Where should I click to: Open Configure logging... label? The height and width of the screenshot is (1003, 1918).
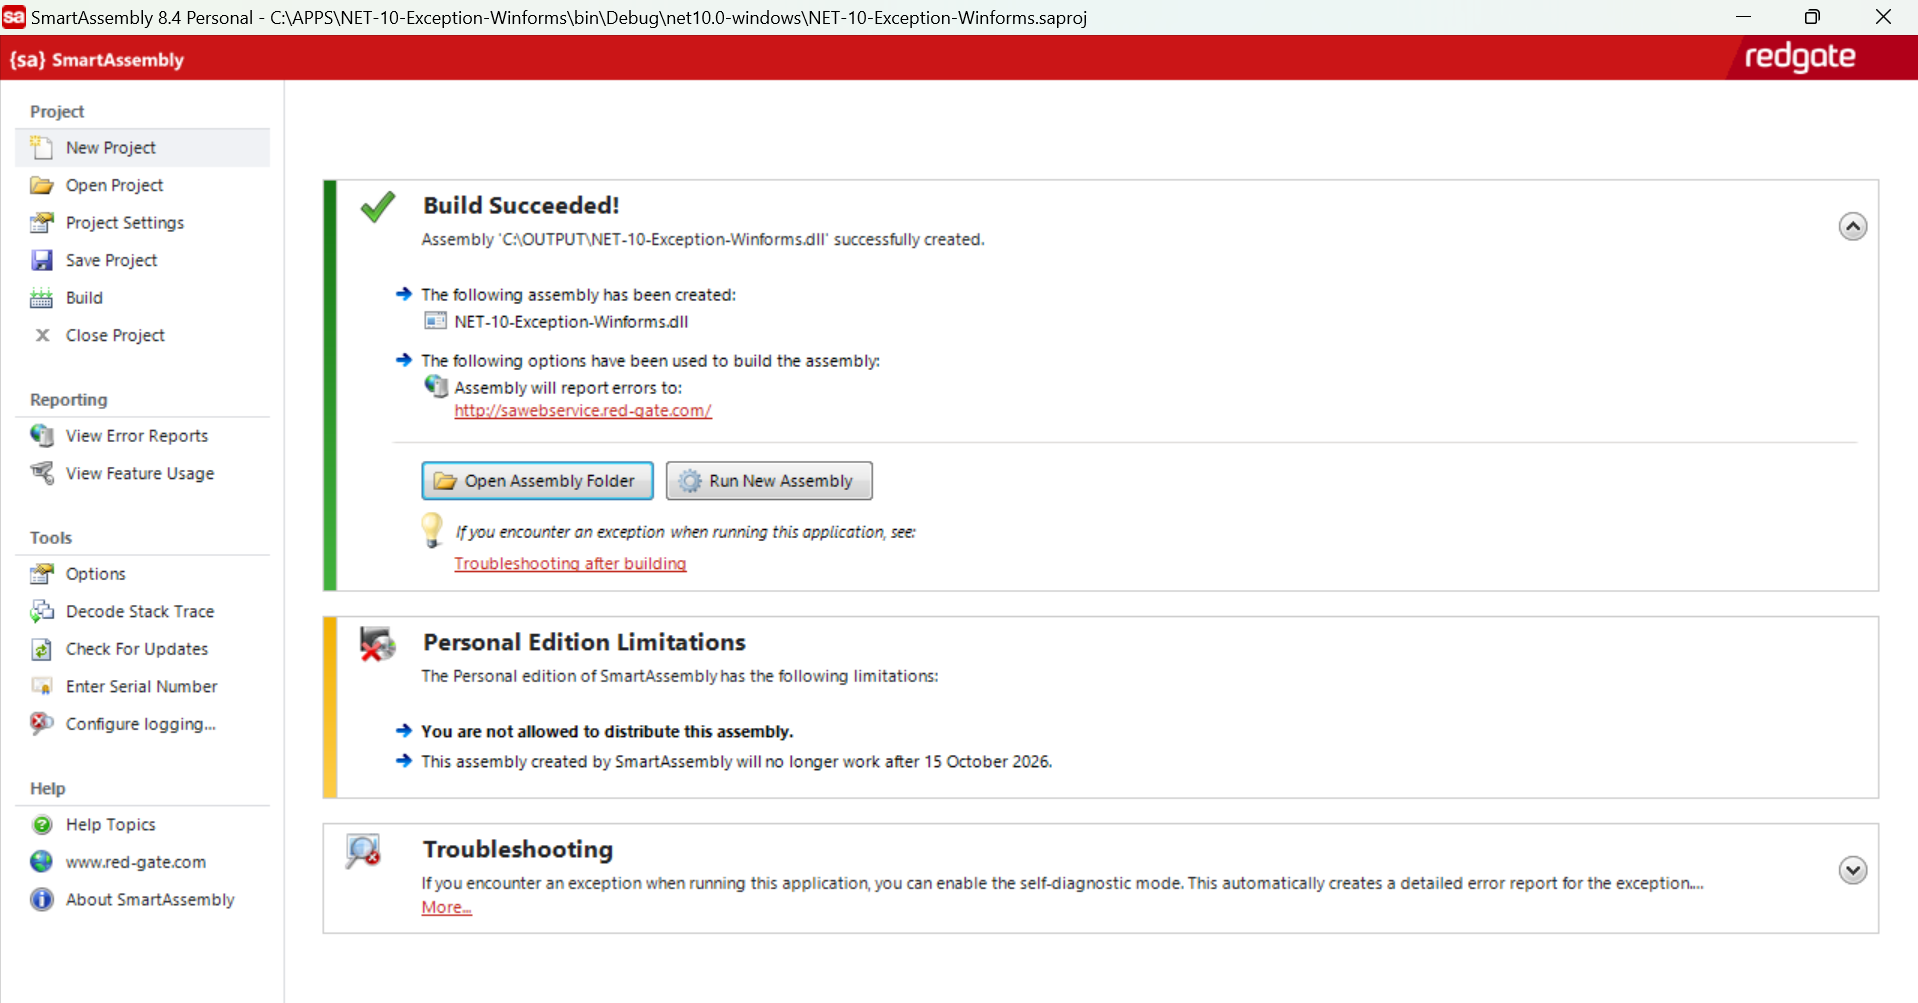click(141, 724)
